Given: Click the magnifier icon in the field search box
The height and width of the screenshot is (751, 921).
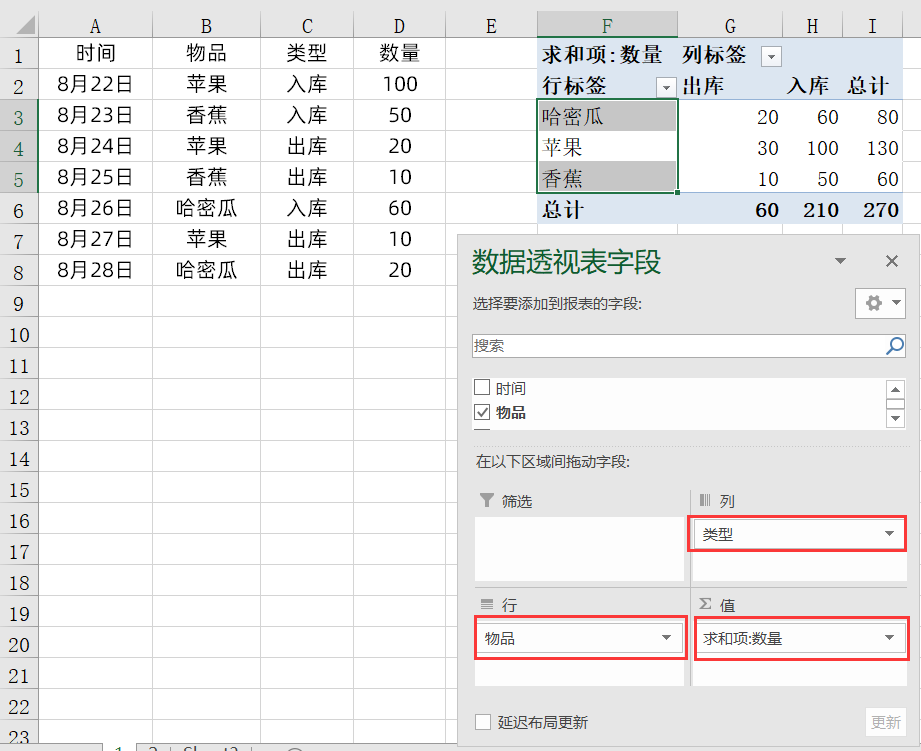Looking at the screenshot, I should (x=895, y=346).
